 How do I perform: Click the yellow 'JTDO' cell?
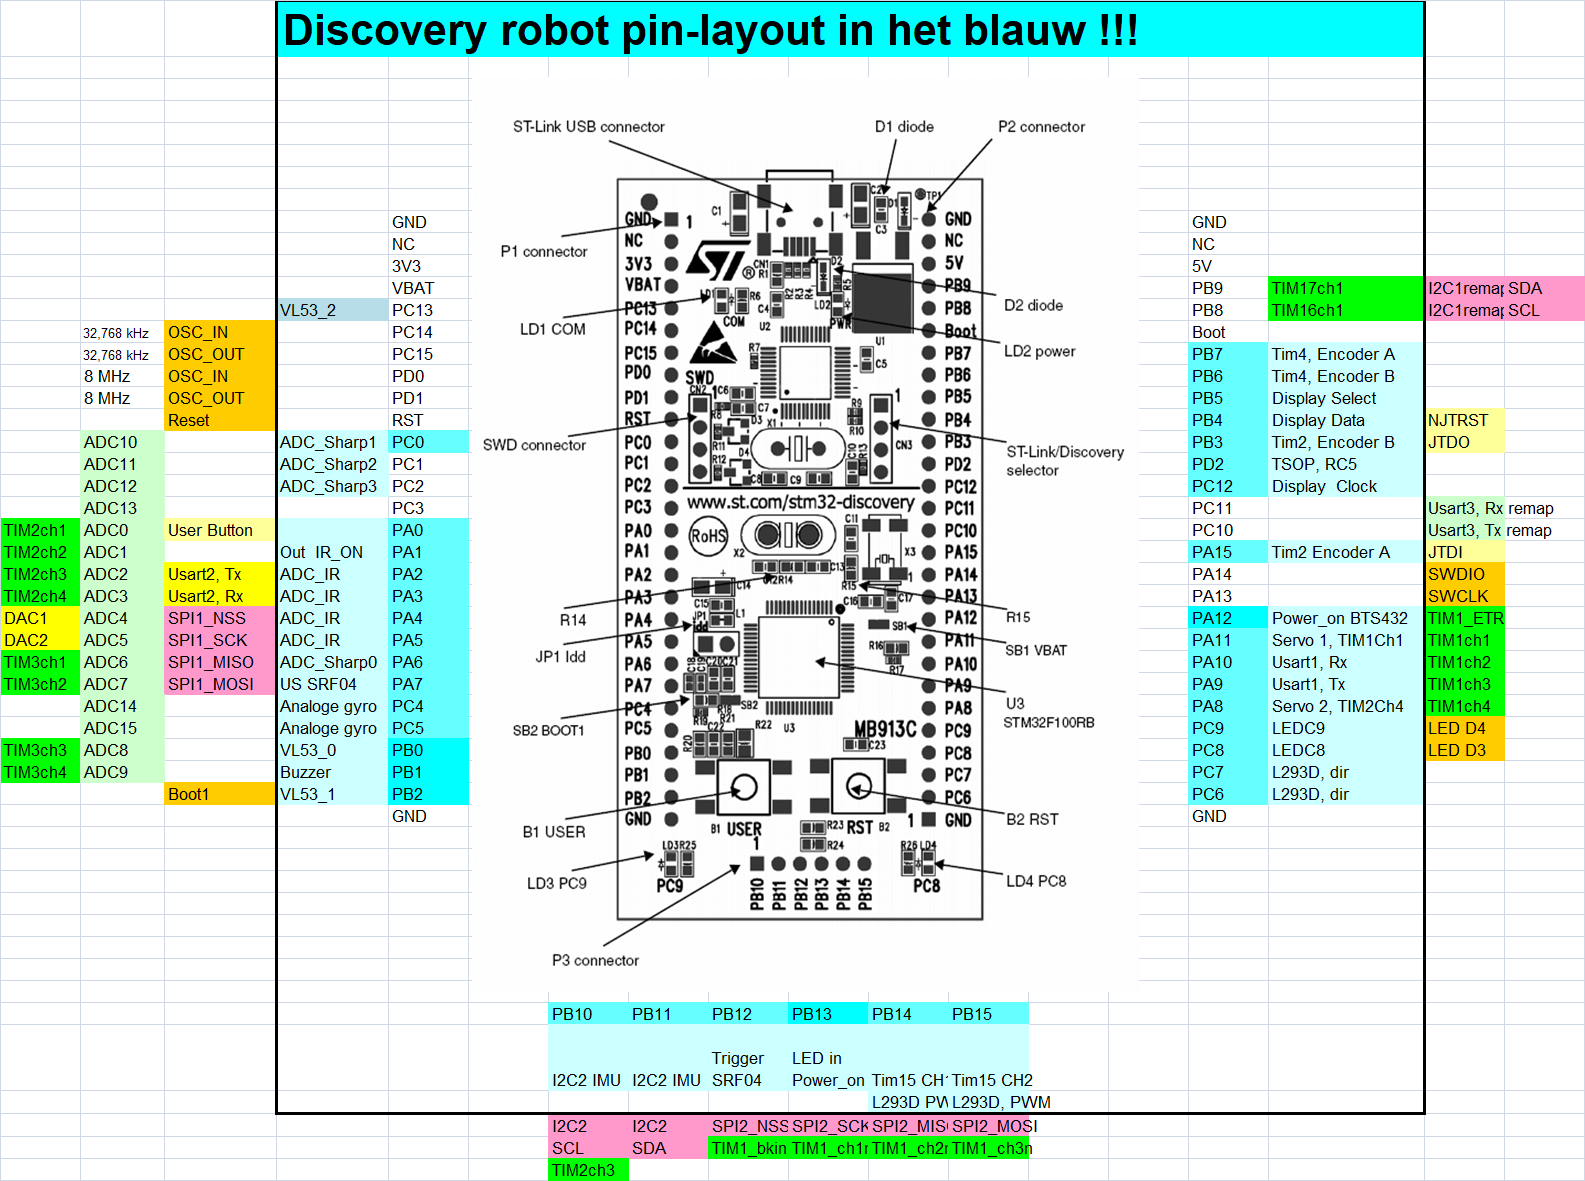point(1465,442)
